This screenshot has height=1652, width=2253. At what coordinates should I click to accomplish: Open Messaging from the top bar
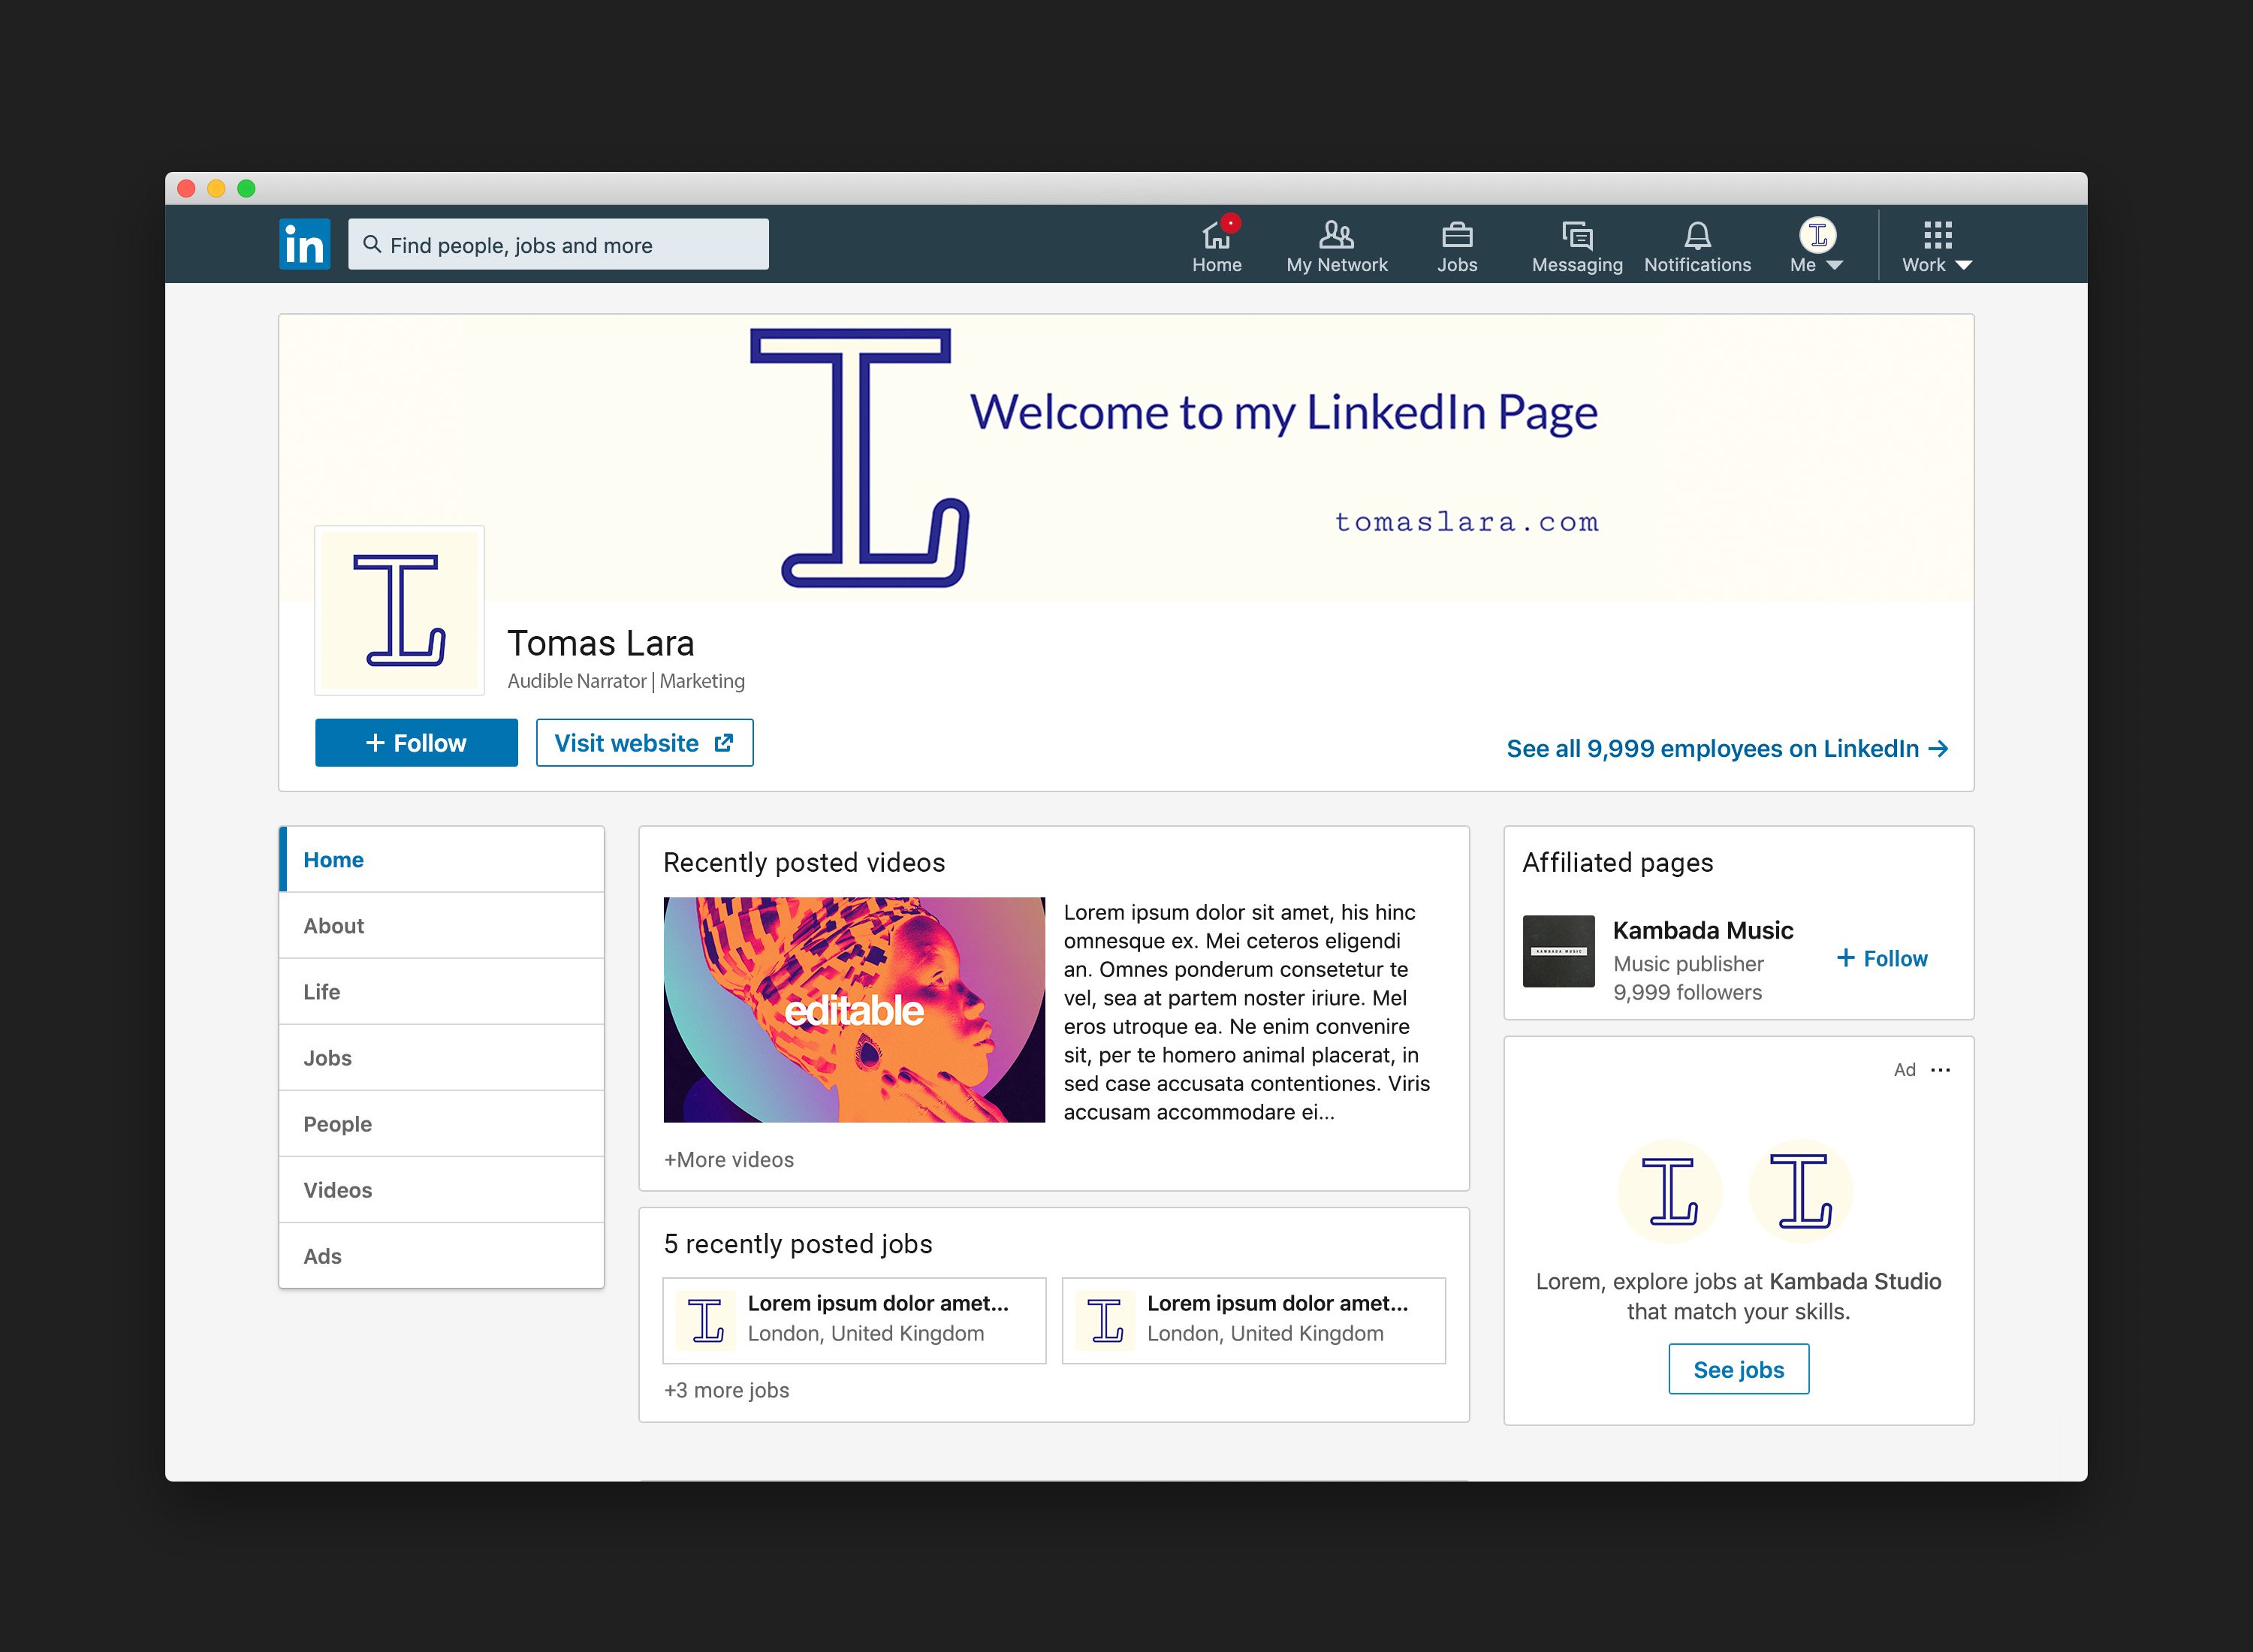click(1576, 236)
